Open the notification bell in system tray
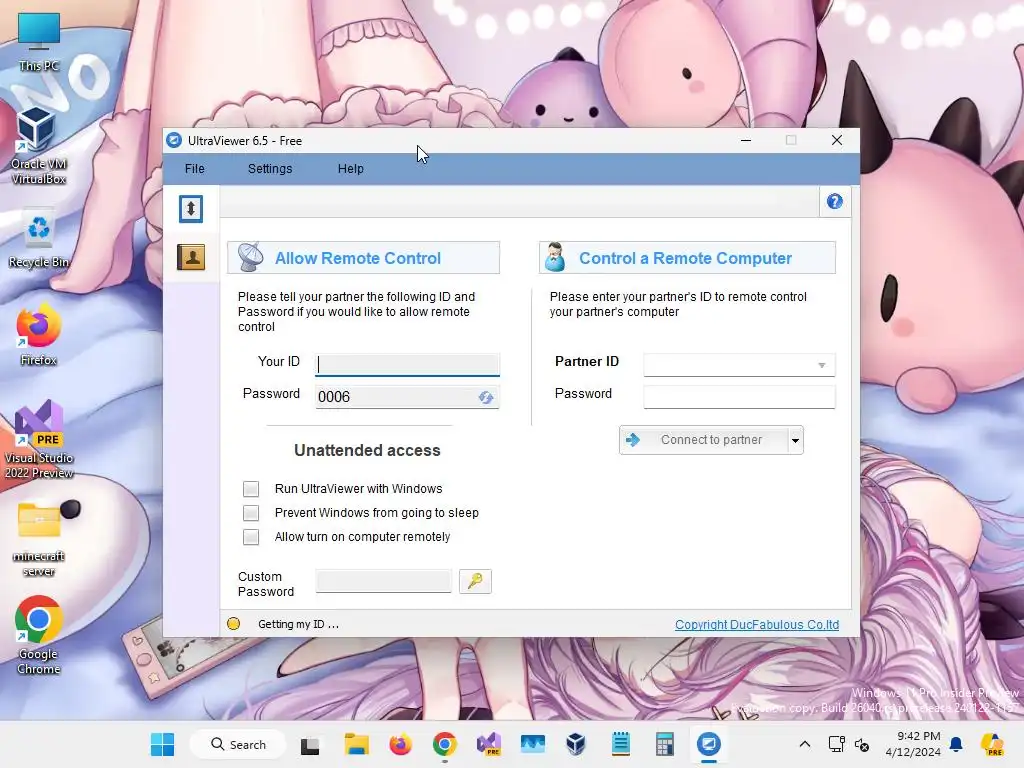This screenshot has height=768, width=1024. click(956, 744)
